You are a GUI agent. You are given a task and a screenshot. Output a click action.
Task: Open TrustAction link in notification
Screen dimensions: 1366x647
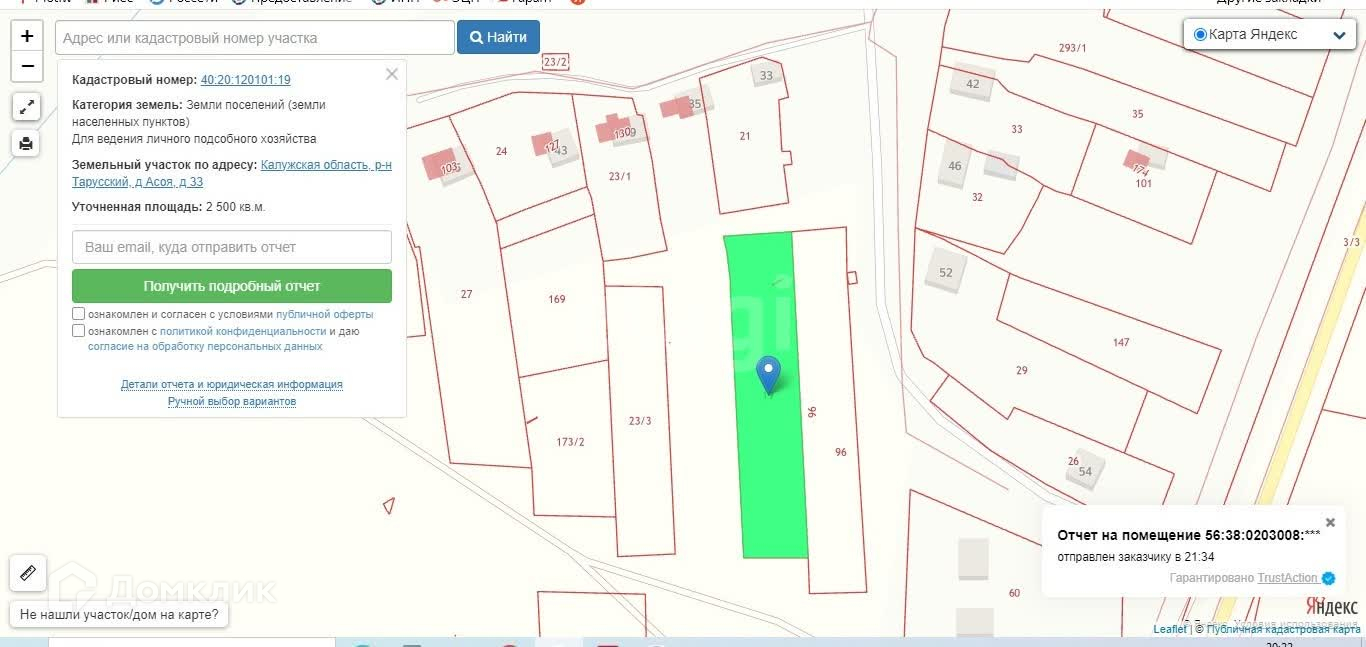tap(1288, 578)
